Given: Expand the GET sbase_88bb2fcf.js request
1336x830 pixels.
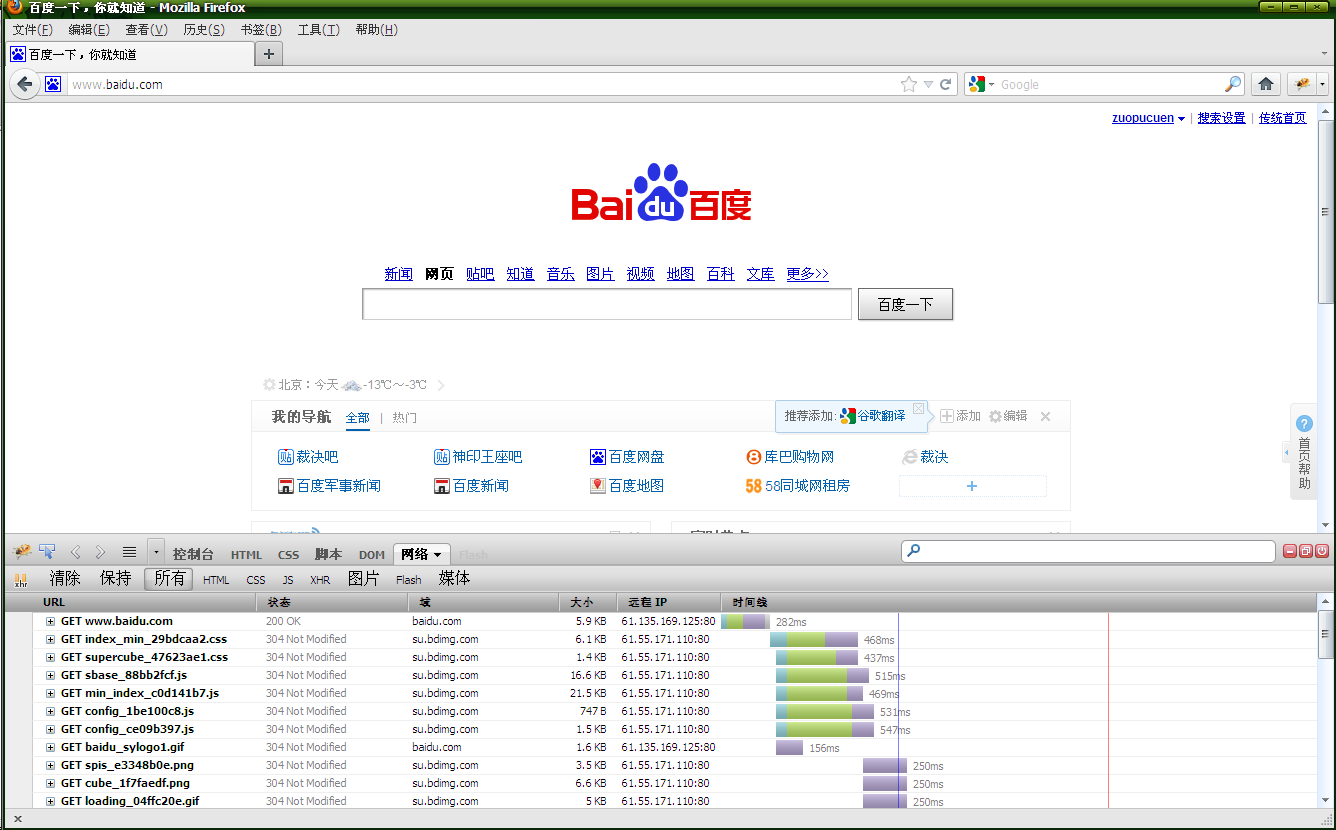Looking at the screenshot, I should click(50, 675).
